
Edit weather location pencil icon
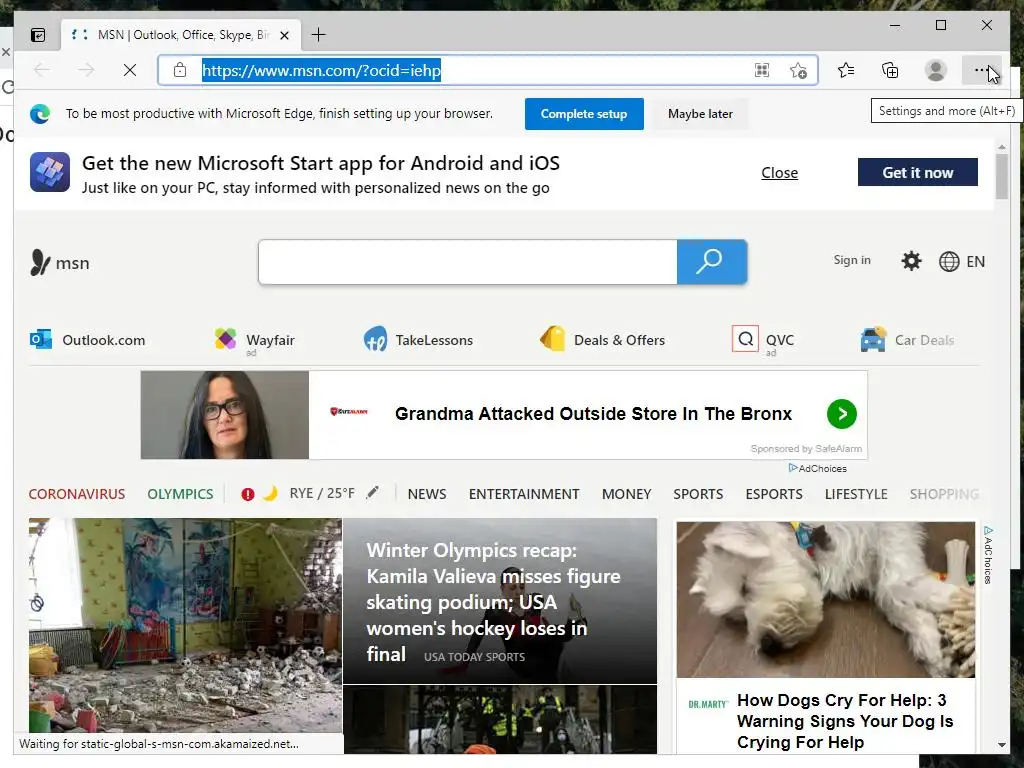(372, 492)
